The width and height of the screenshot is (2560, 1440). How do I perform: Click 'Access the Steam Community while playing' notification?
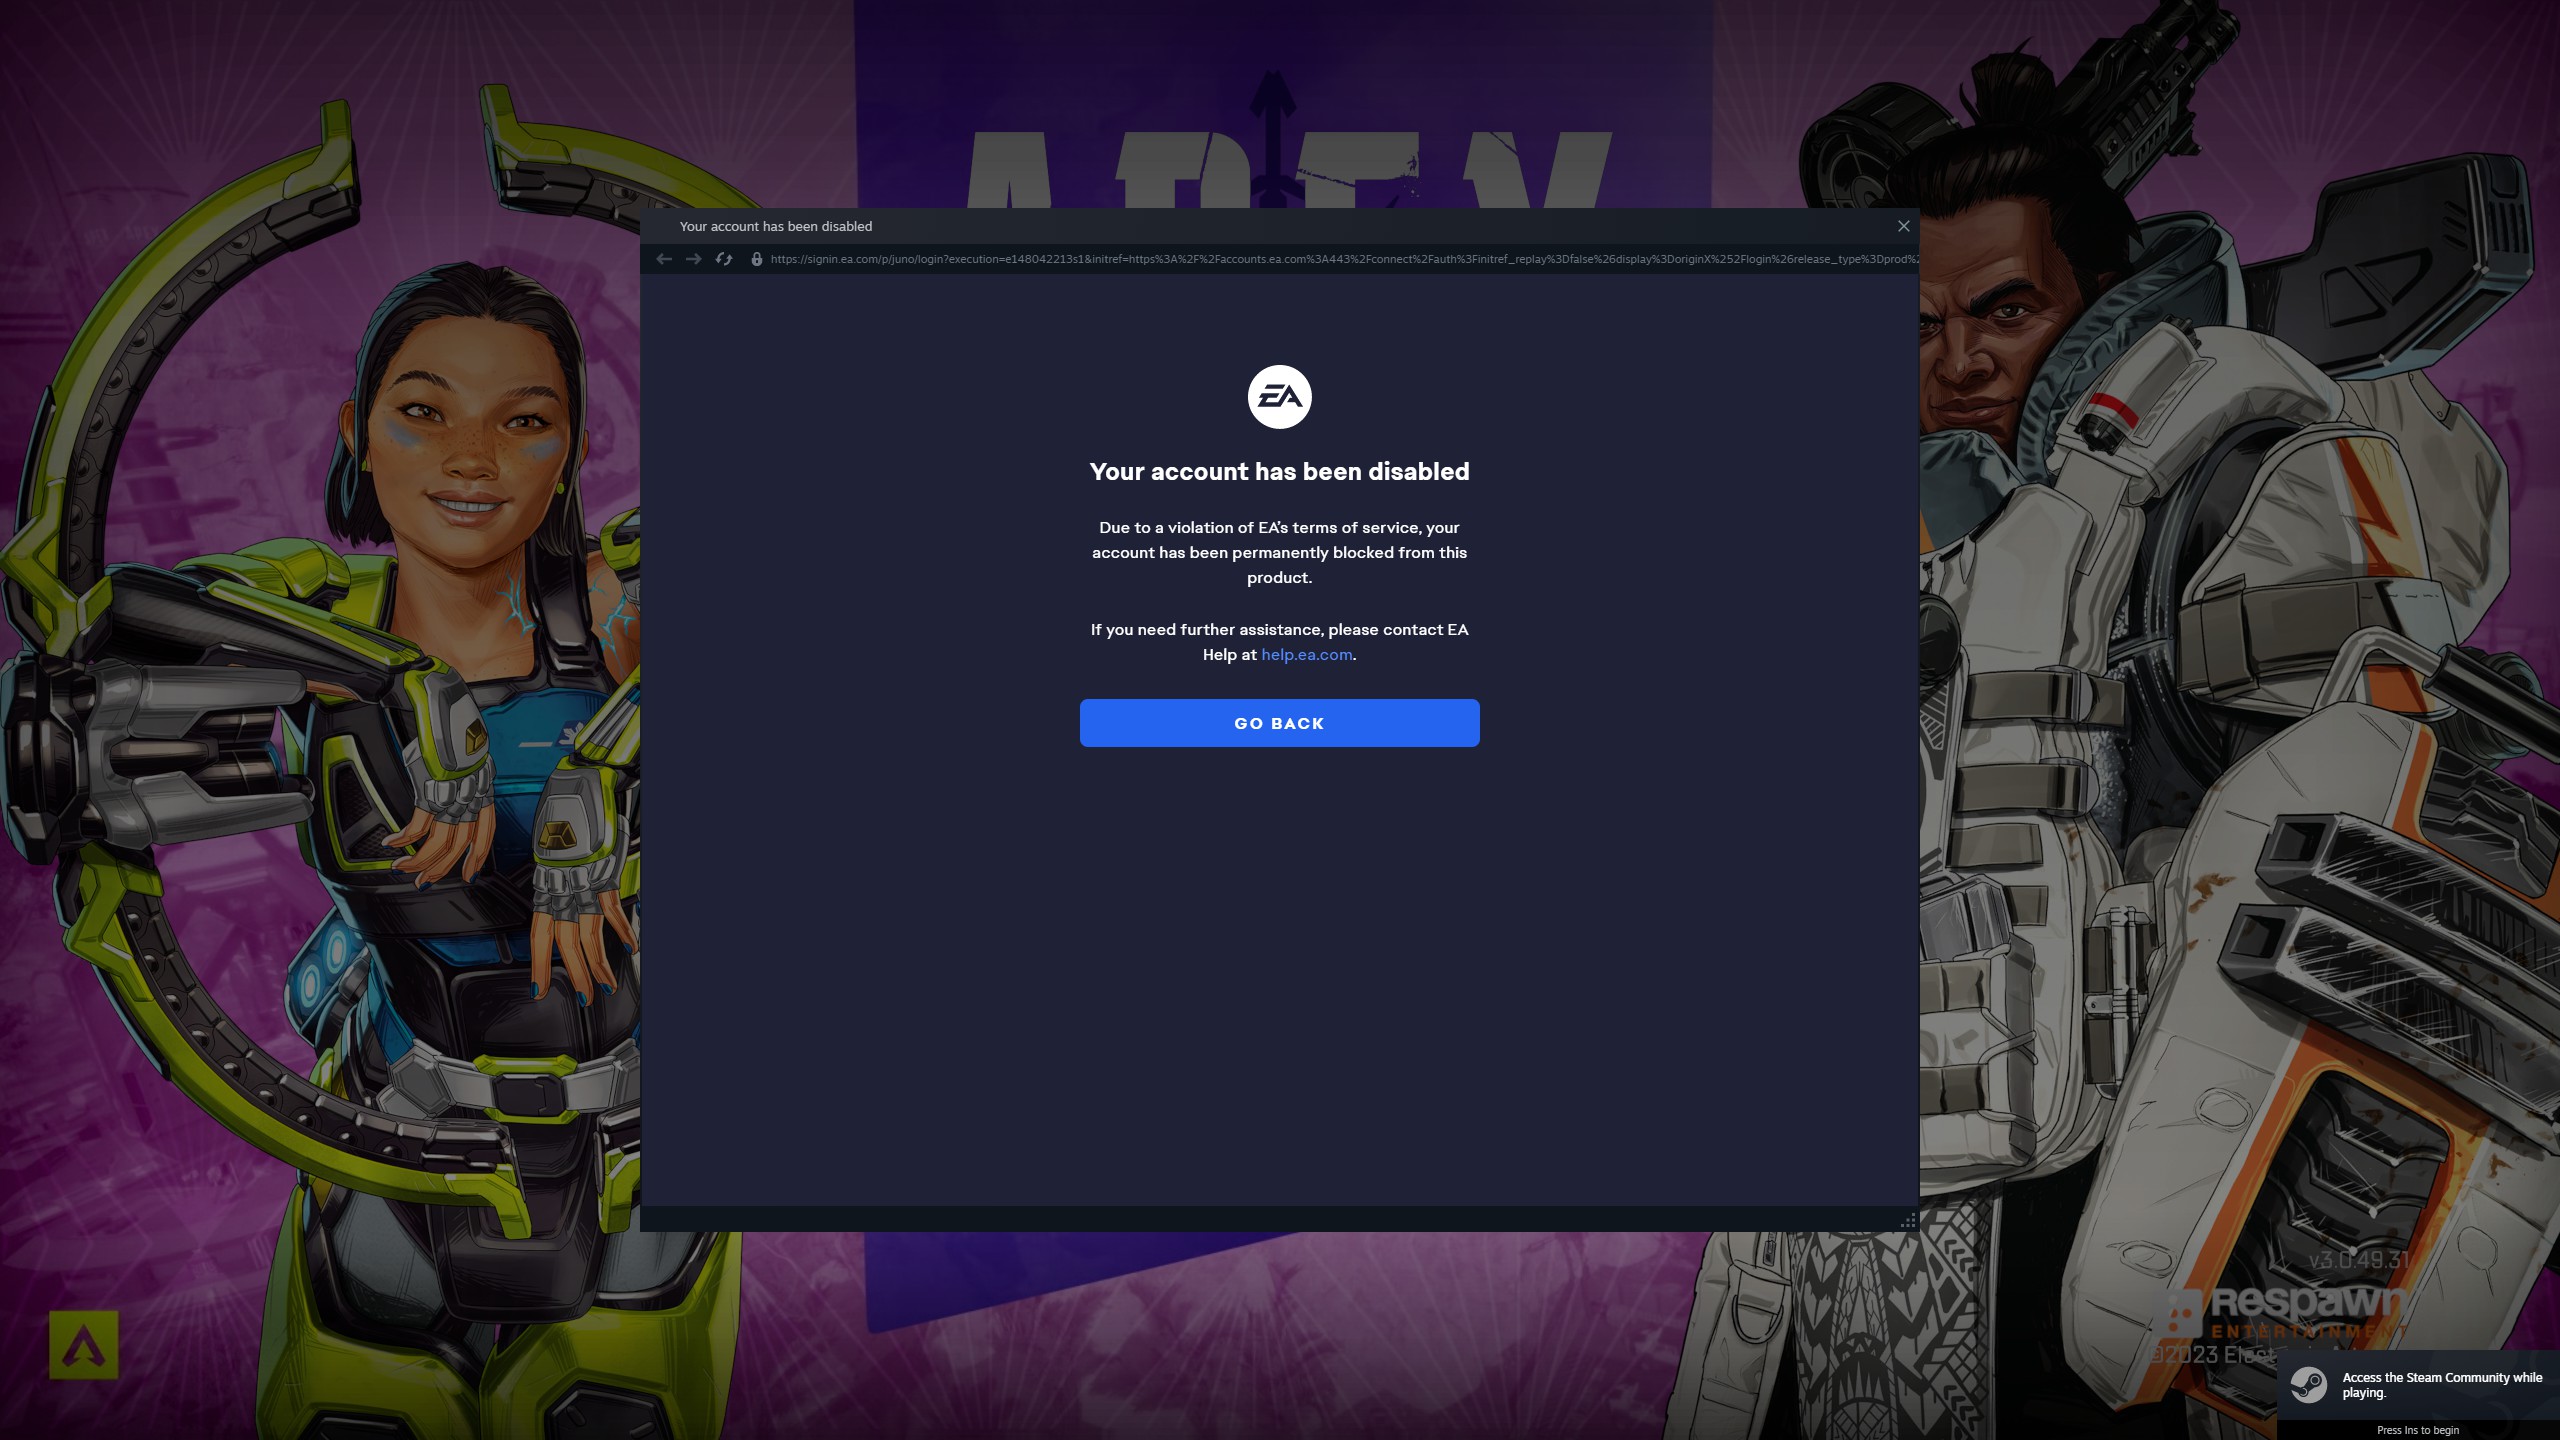coord(2418,1385)
